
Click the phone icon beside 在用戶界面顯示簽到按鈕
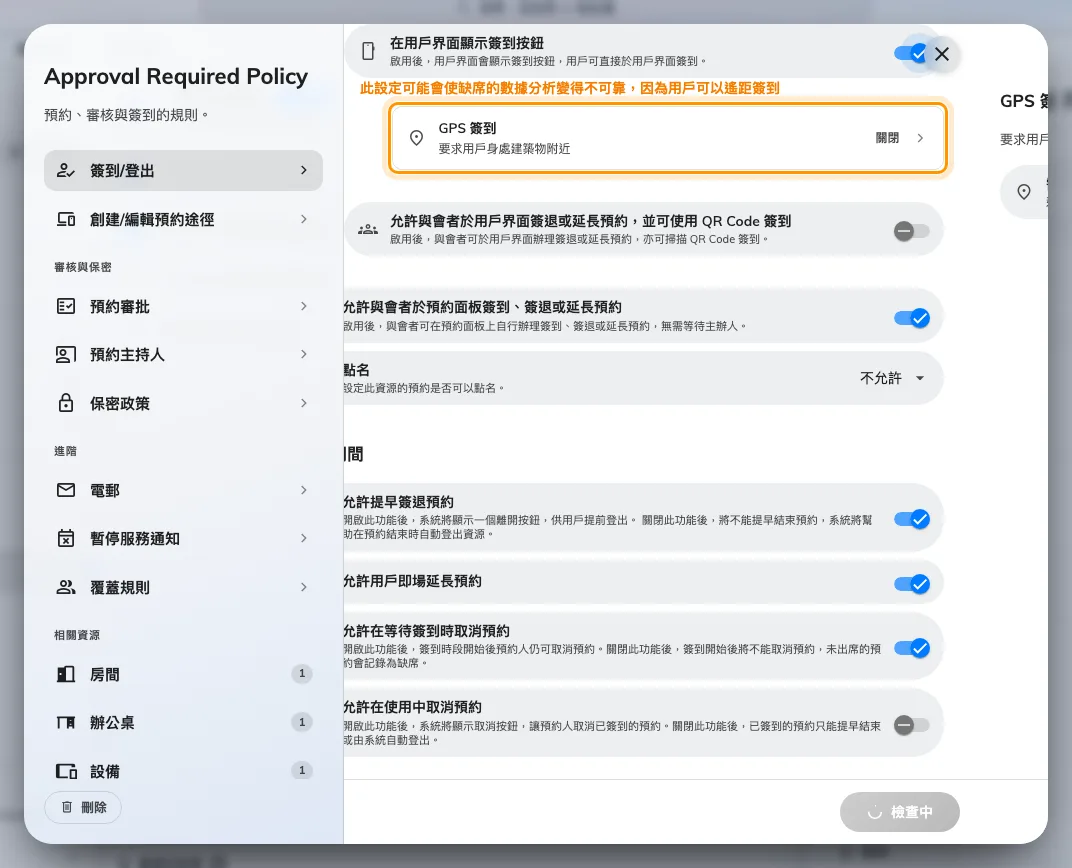368,51
